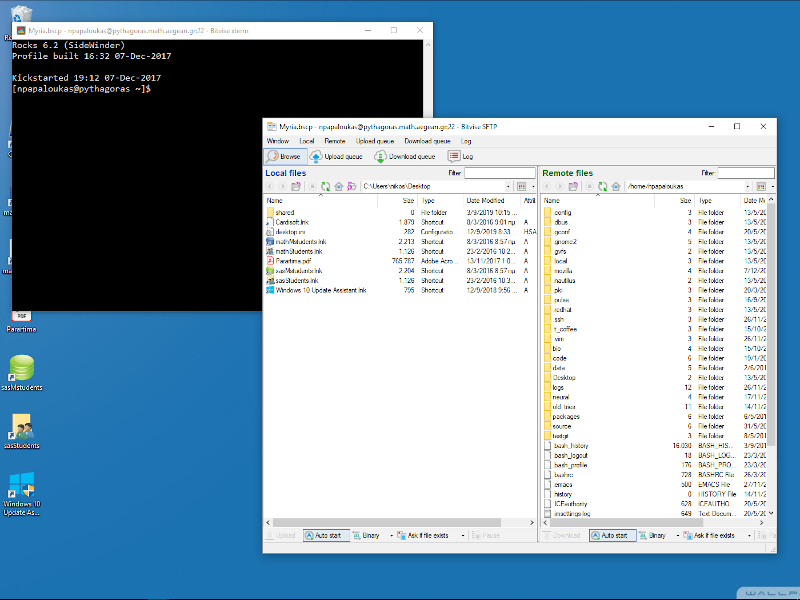Open the Window menu
800x600 pixels.
click(278, 141)
